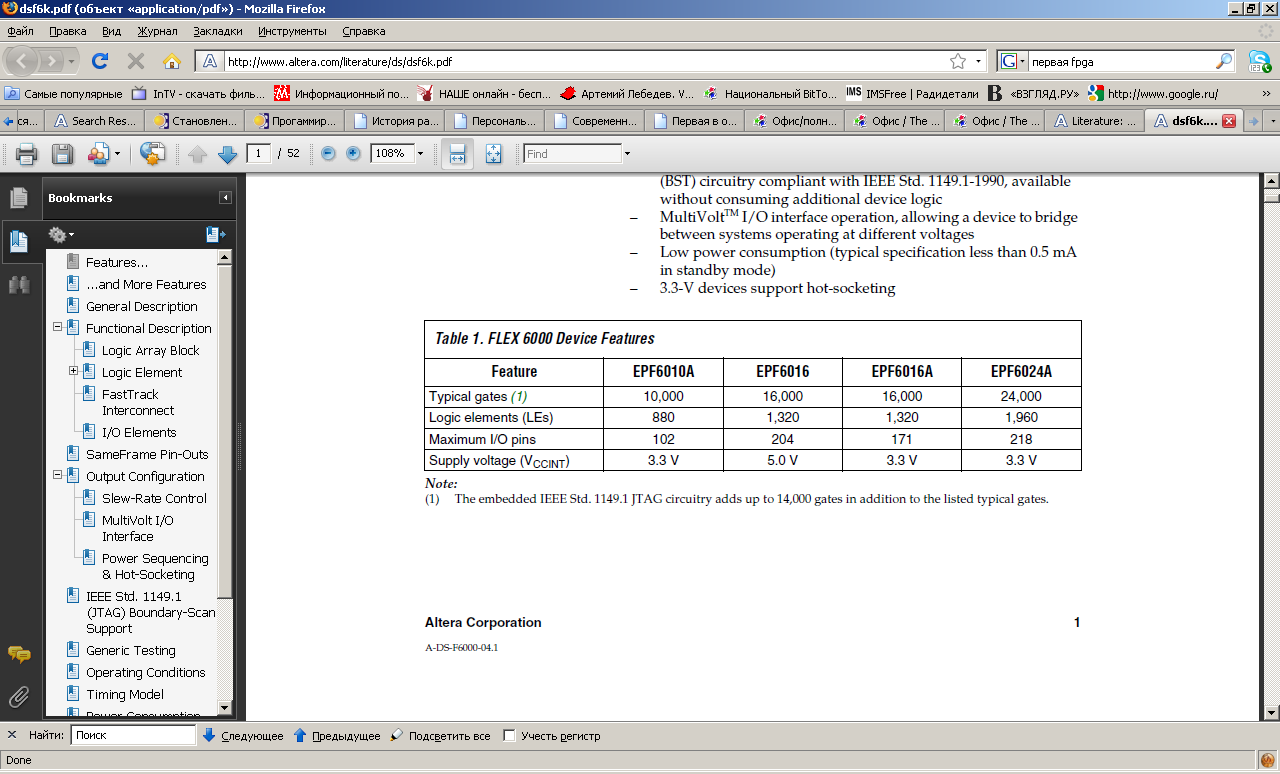Image resolution: width=1280 pixels, height=774 pixels.
Task: Open the Файл menu
Action: click(x=20, y=31)
